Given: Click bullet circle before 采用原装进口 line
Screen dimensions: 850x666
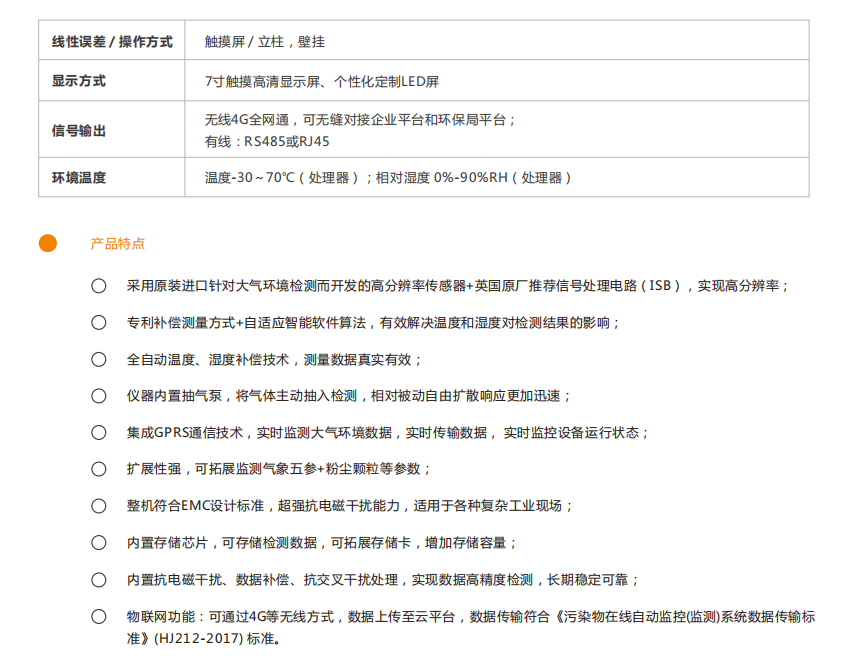Looking at the screenshot, I should point(98,286).
